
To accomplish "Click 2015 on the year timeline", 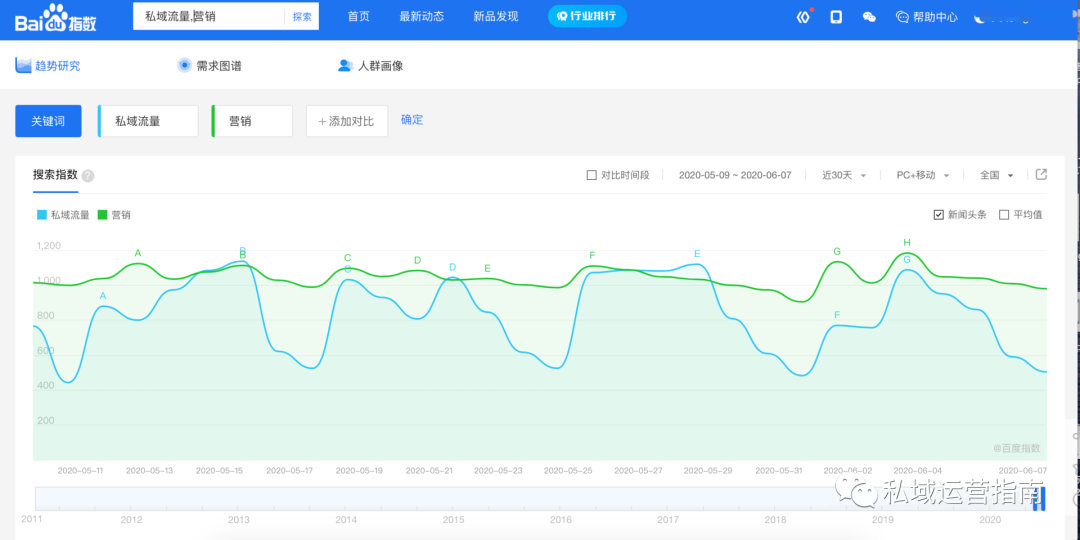I will point(453,519).
